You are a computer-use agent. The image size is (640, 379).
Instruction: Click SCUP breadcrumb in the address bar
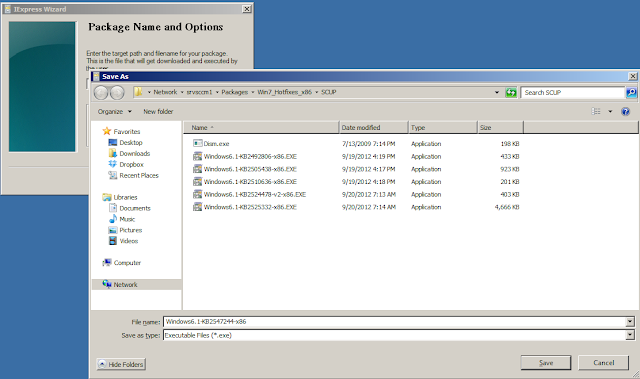(x=329, y=92)
